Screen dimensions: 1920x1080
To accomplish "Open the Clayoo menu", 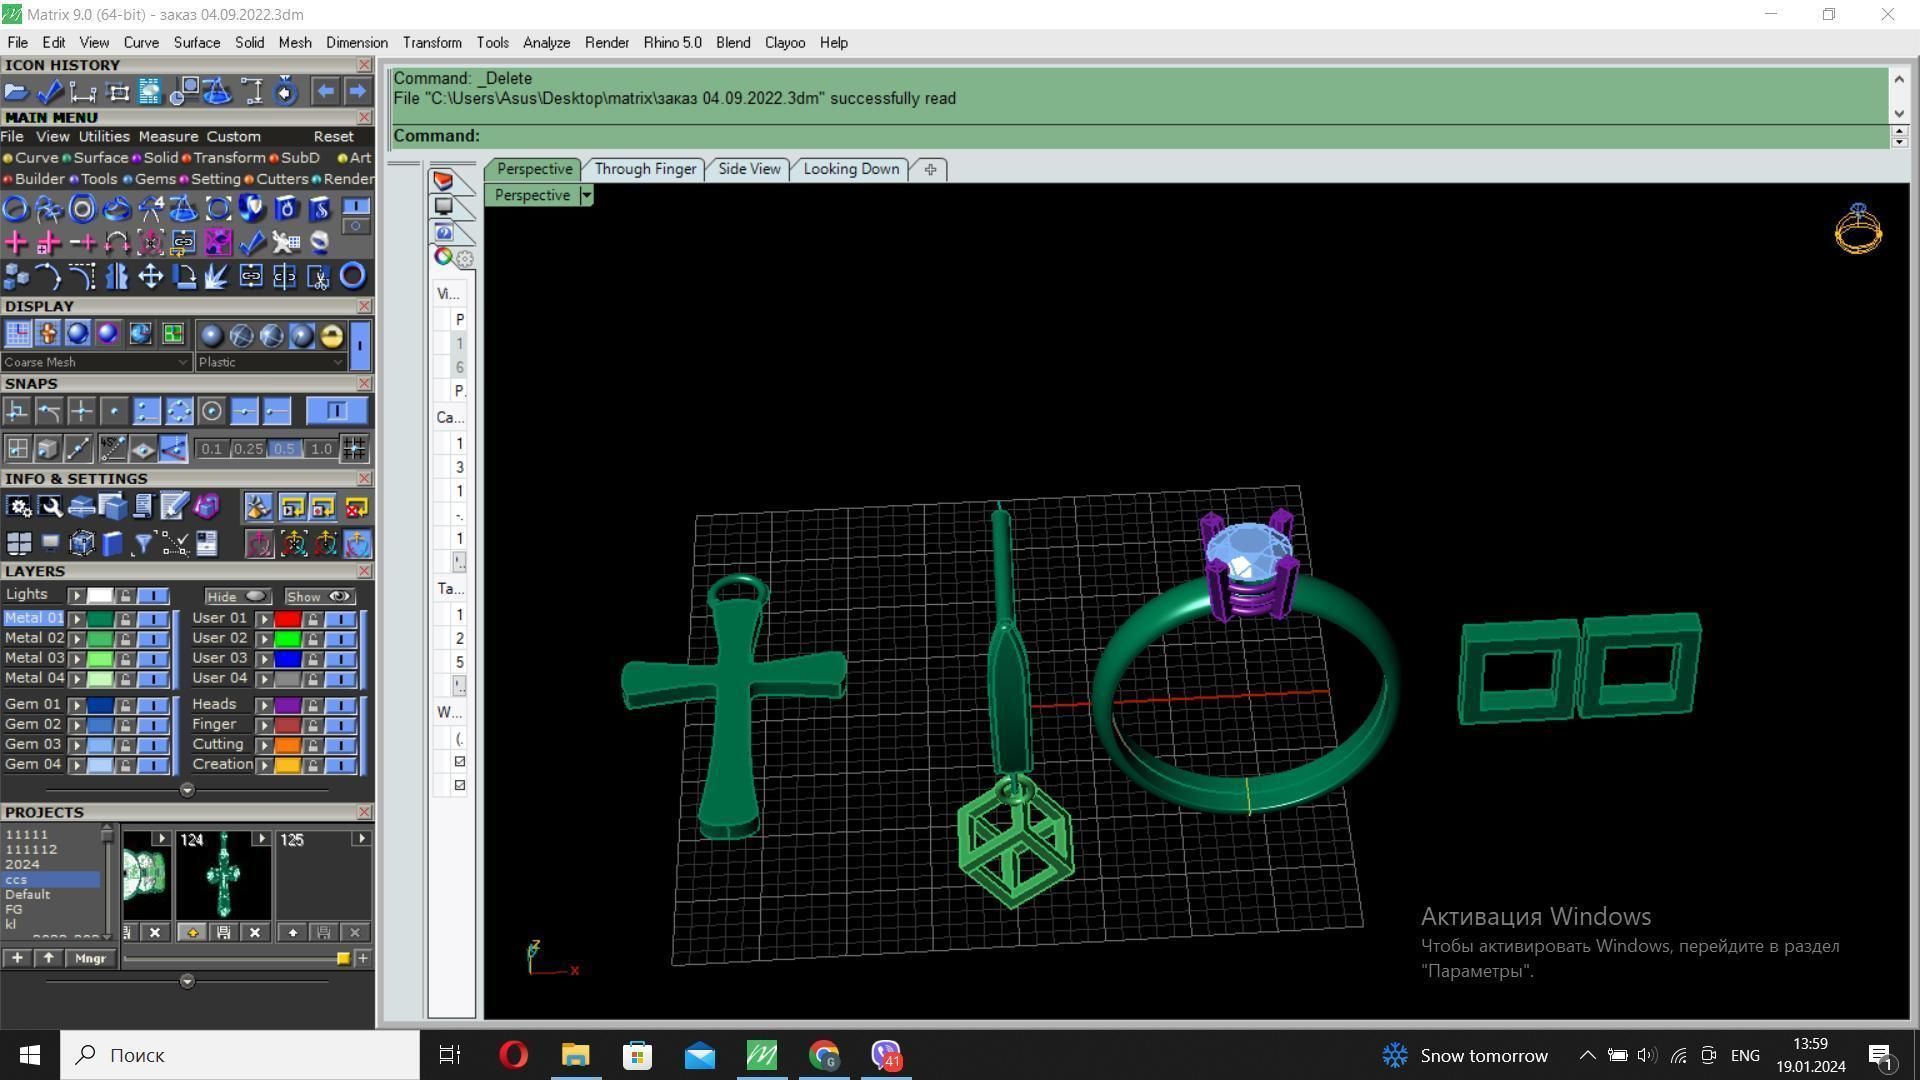I will point(784,43).
